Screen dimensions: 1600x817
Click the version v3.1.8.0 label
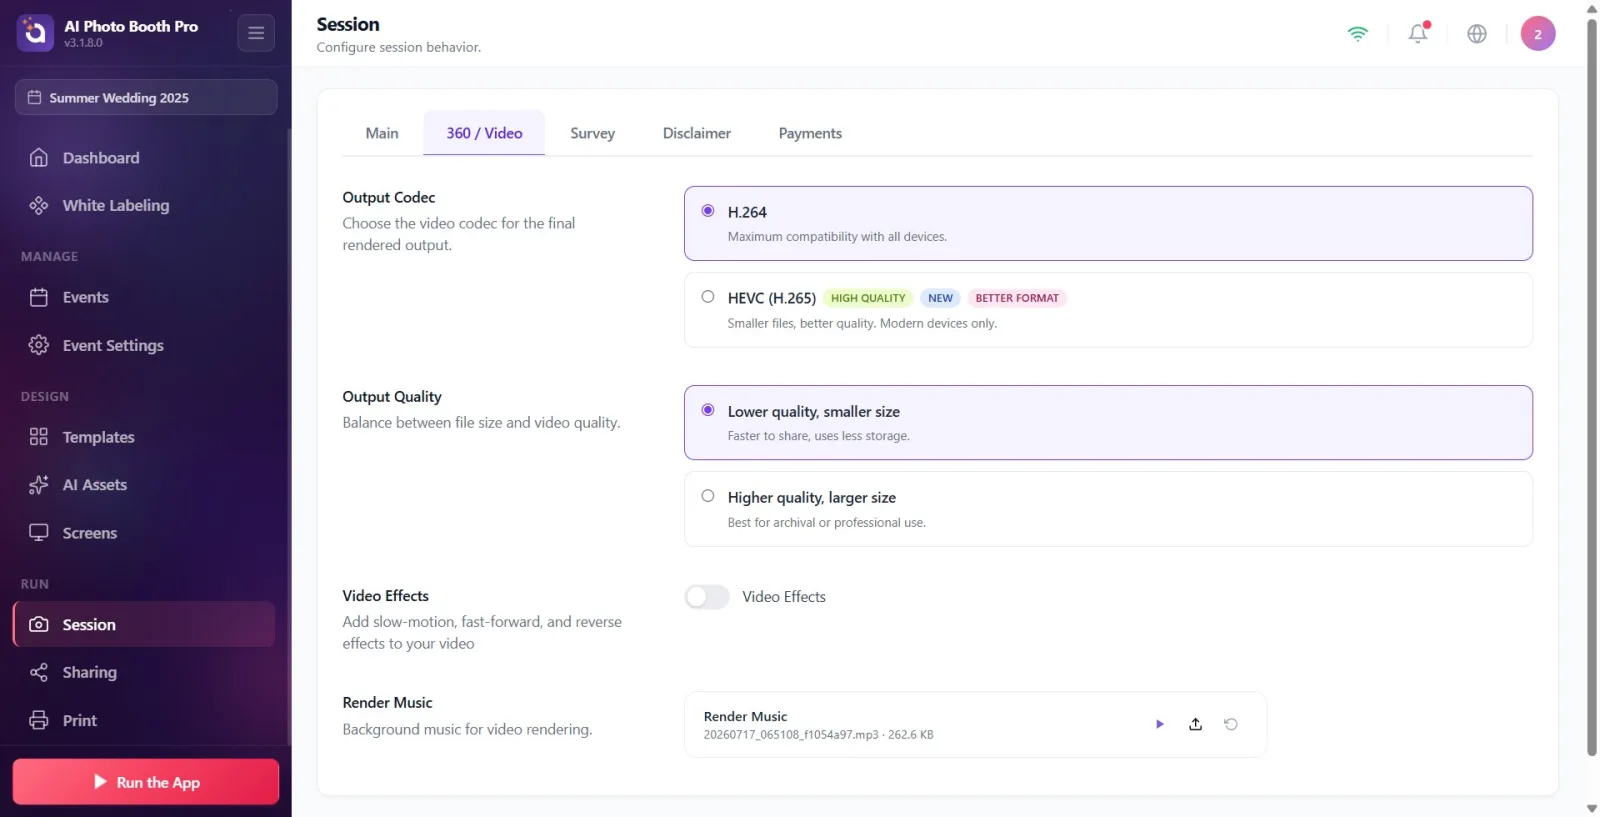pos(84,43)
